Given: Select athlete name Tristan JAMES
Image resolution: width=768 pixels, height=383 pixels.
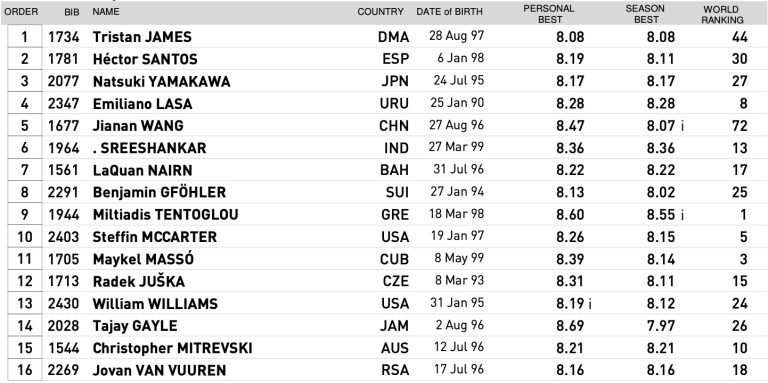Looking at the screenshot, I should [142, 37].
